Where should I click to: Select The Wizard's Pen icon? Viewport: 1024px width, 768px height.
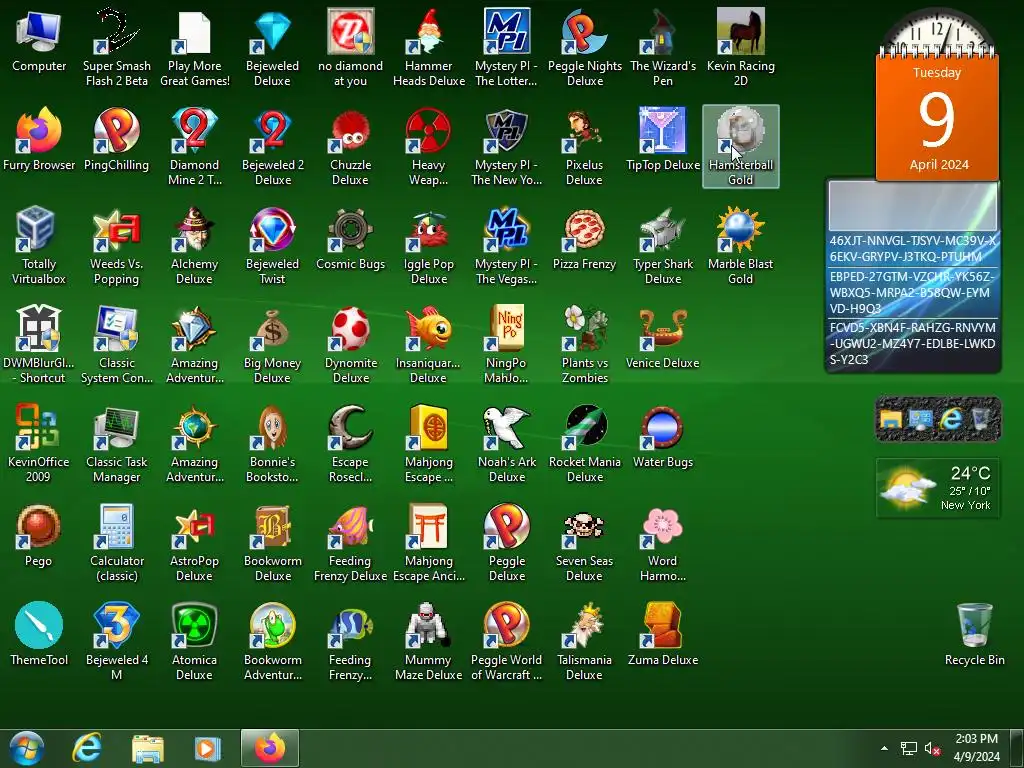(x=663, y=47)
